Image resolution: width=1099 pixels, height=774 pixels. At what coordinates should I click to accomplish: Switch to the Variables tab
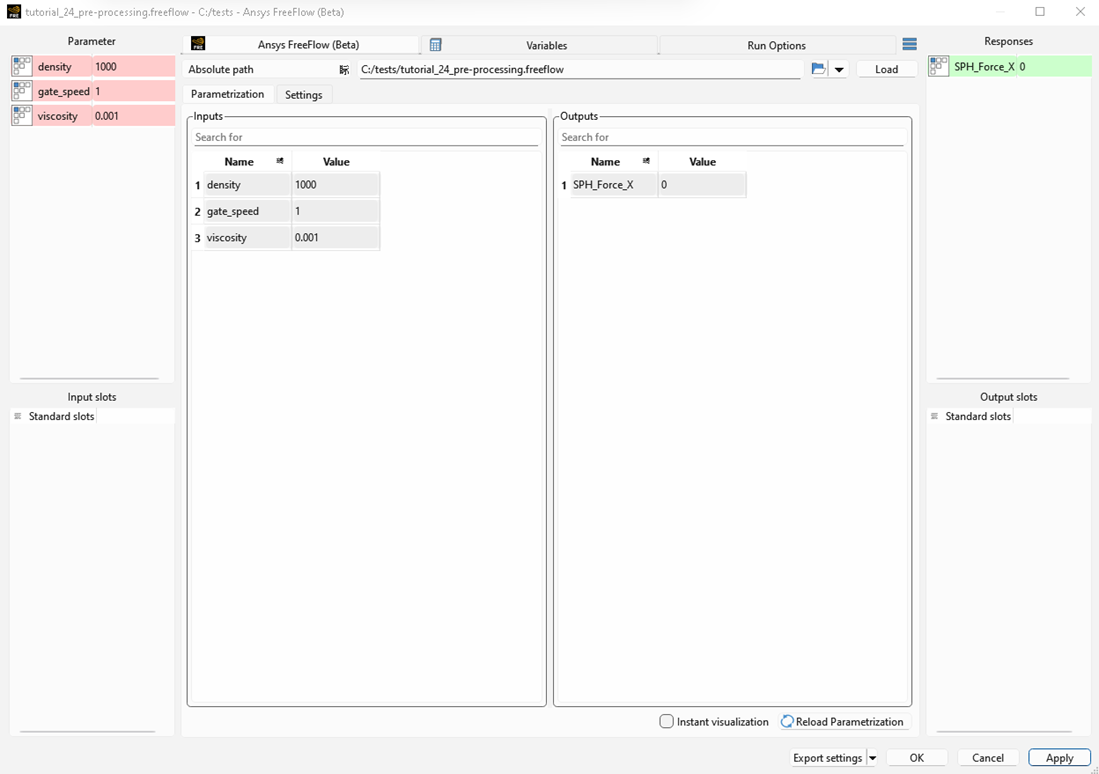pos(540,45)
